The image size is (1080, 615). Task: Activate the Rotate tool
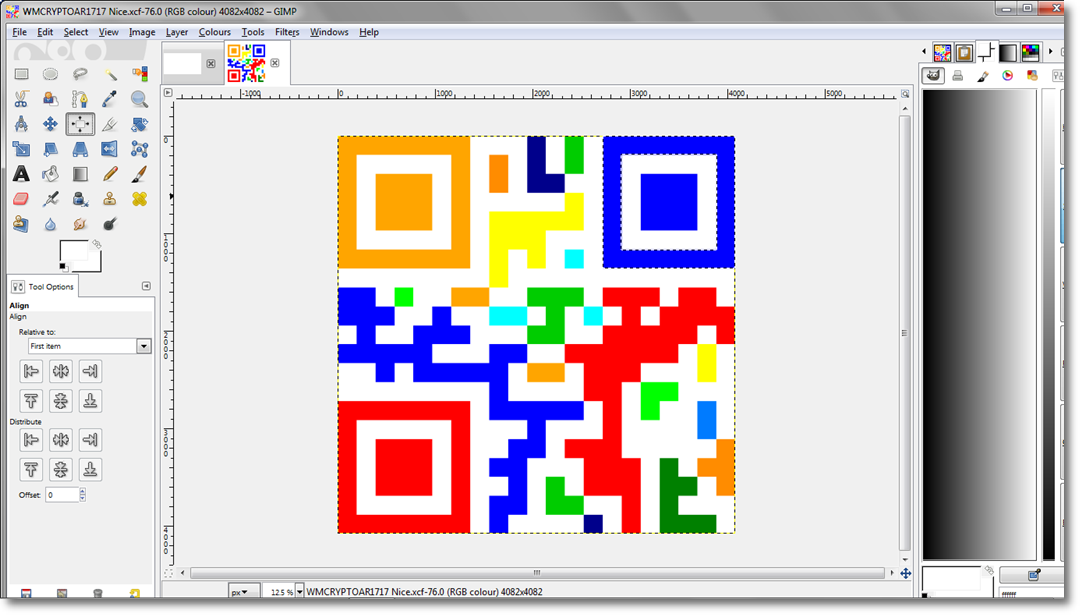pyautogui.click(x=139, y=124)
